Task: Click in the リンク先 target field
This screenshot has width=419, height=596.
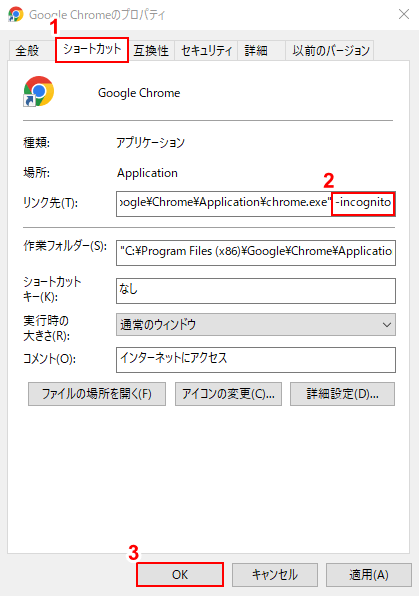Action: 256,204
